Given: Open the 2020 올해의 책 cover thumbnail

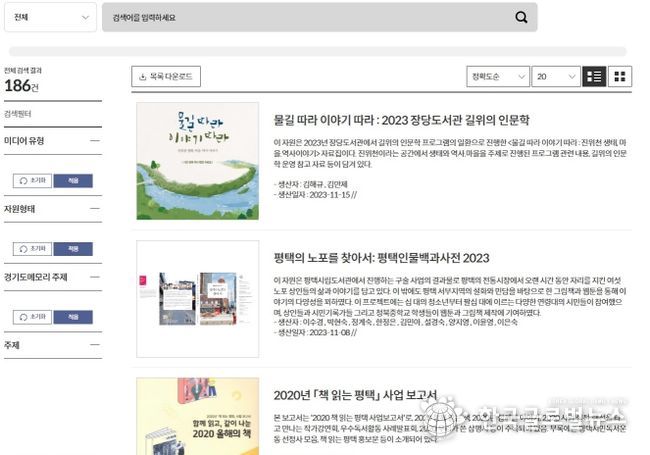Looking at the screenshot, I should (x=198, y=416).
